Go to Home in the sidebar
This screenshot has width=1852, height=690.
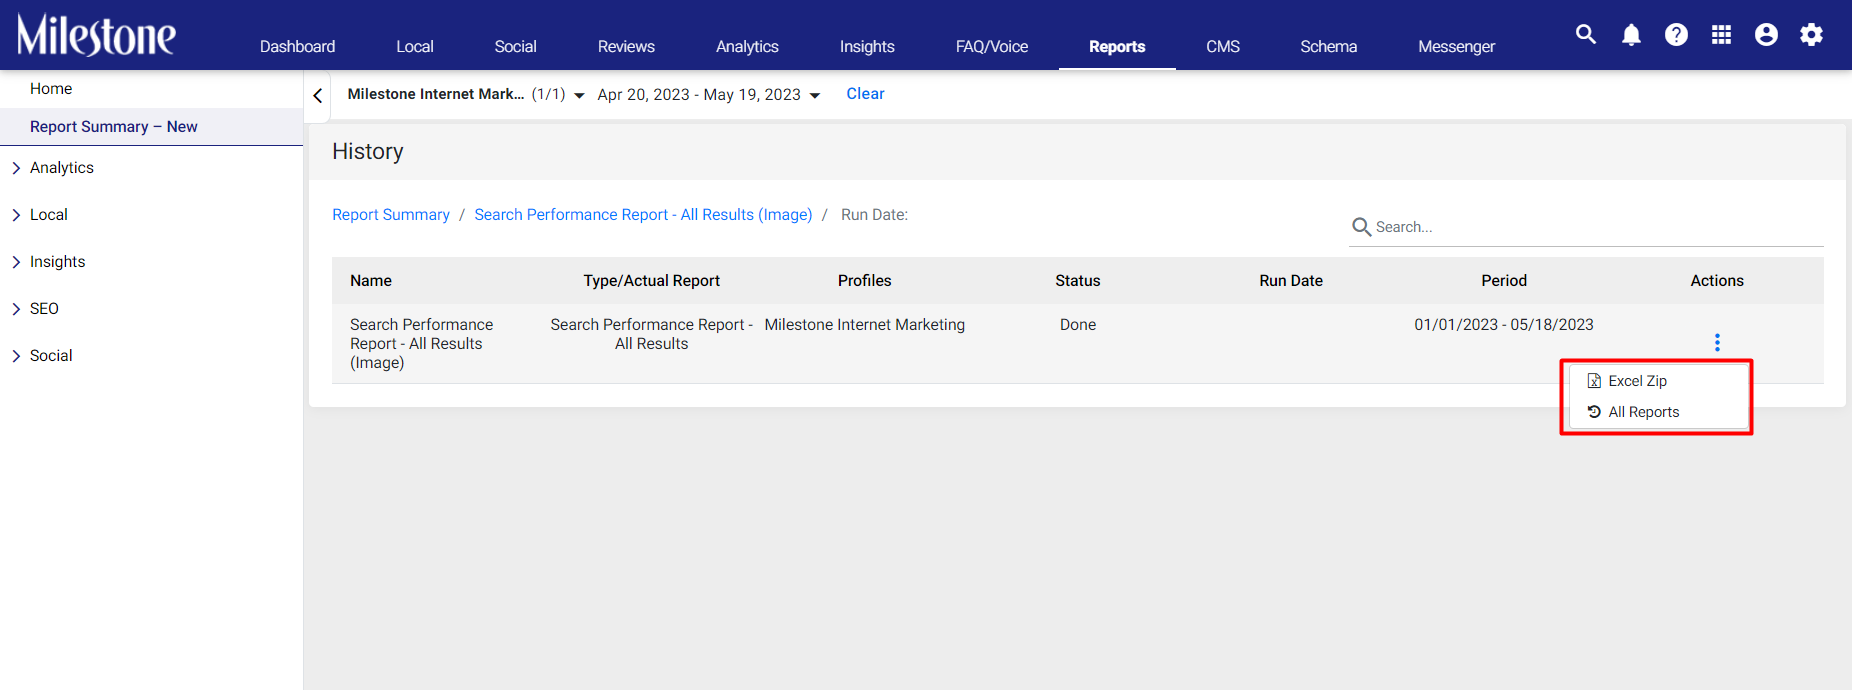tap(51, 89)
